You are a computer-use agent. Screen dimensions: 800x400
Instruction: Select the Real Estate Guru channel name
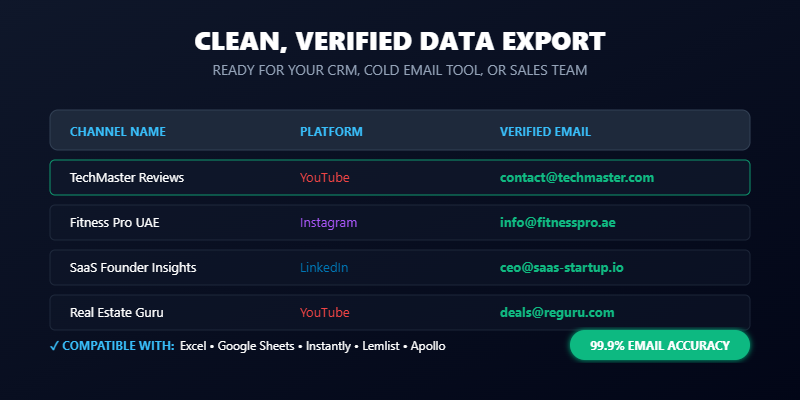(117, 312)
